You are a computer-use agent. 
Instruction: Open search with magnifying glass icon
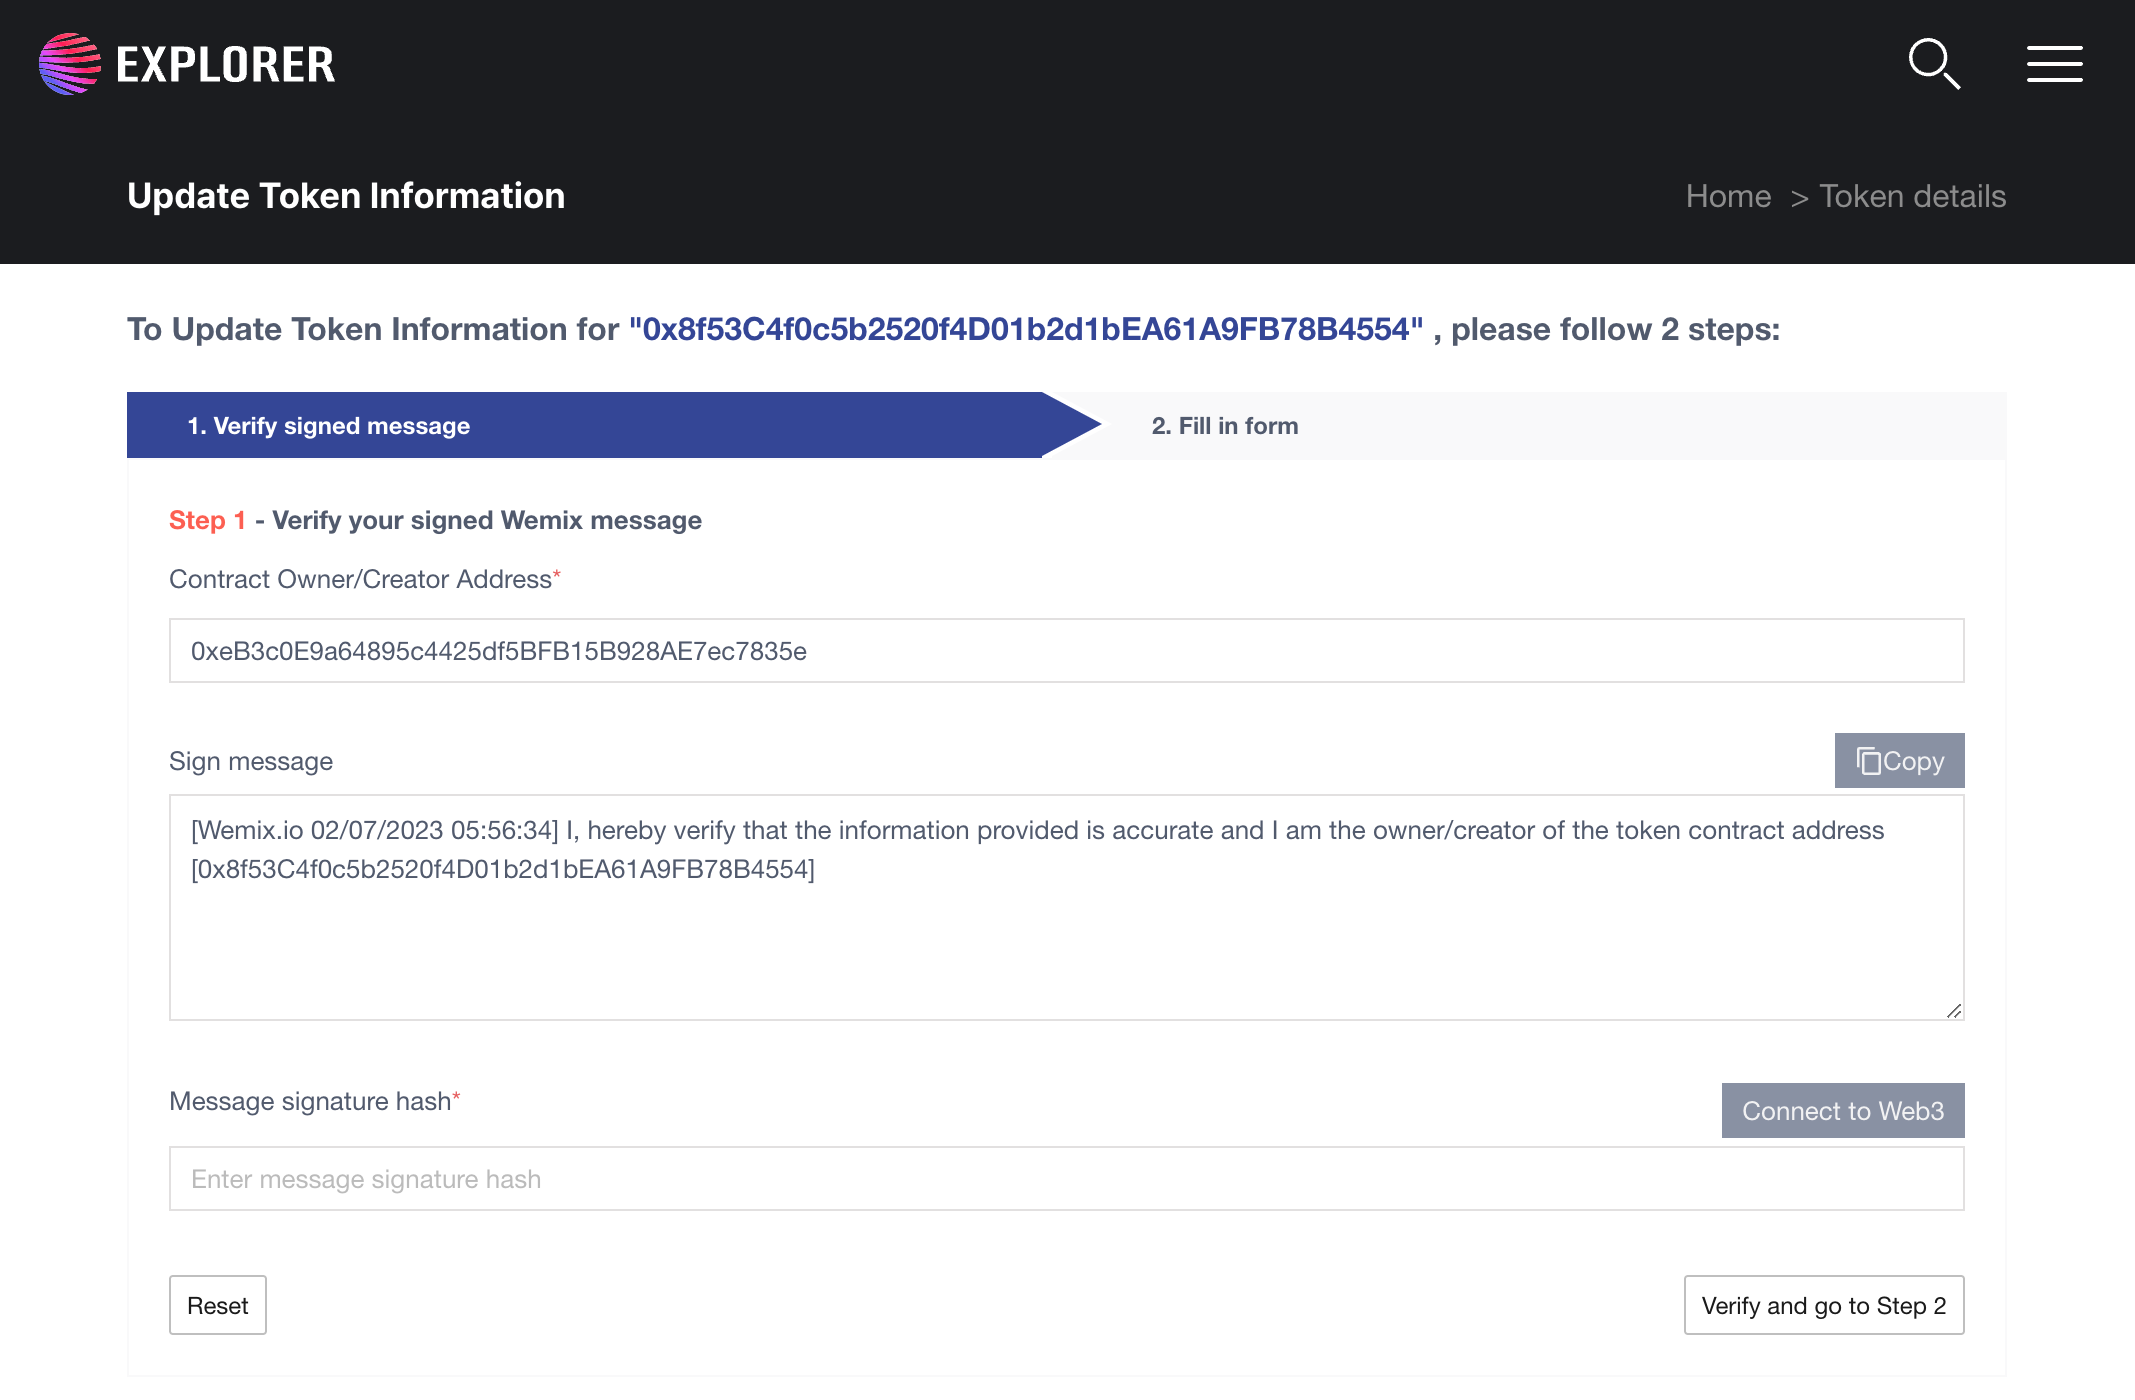1933,64
